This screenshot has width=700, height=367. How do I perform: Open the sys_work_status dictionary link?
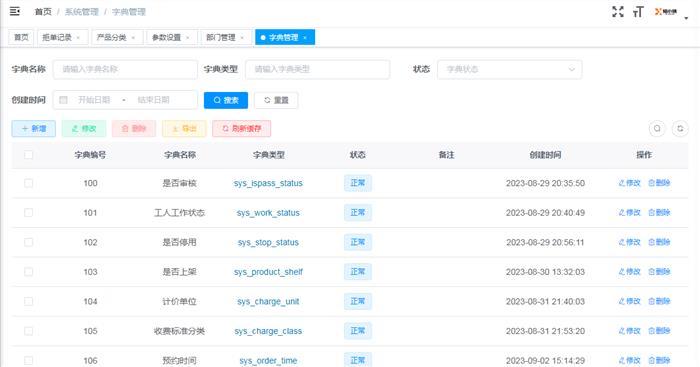pyautogui.click(x=268, y=213)
